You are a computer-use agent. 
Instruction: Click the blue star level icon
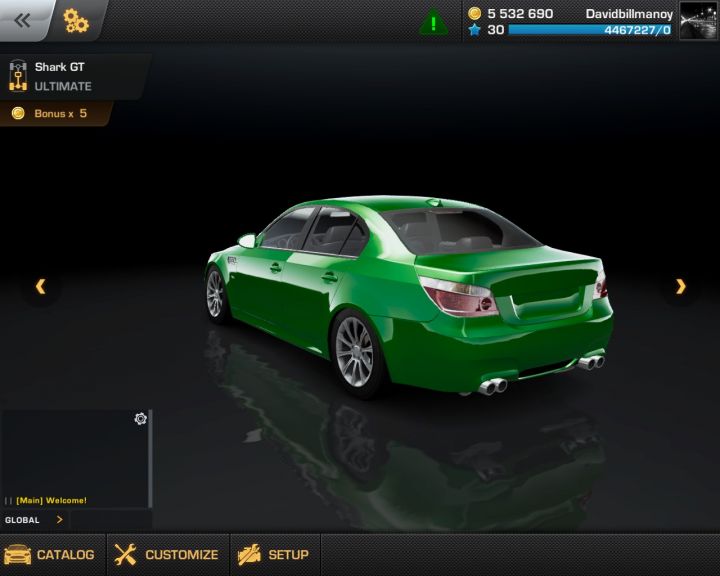(x=475, y=30)
